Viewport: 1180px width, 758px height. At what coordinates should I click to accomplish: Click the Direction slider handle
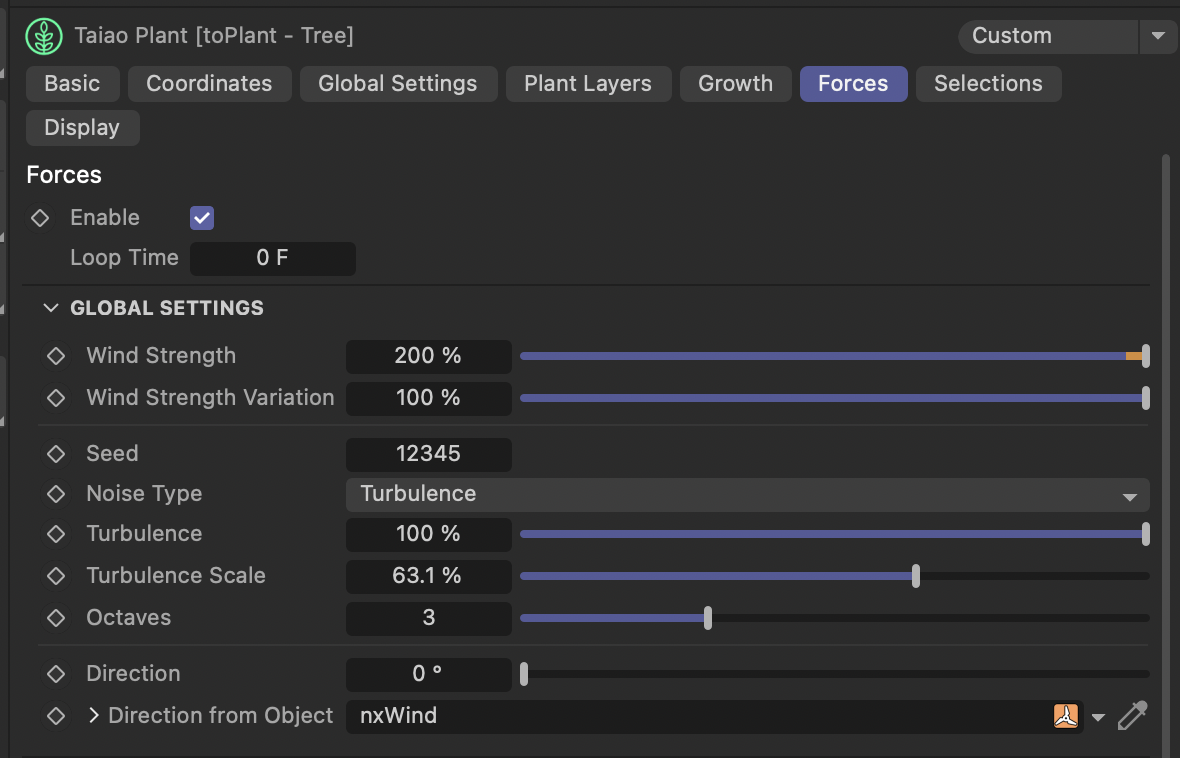524,674
